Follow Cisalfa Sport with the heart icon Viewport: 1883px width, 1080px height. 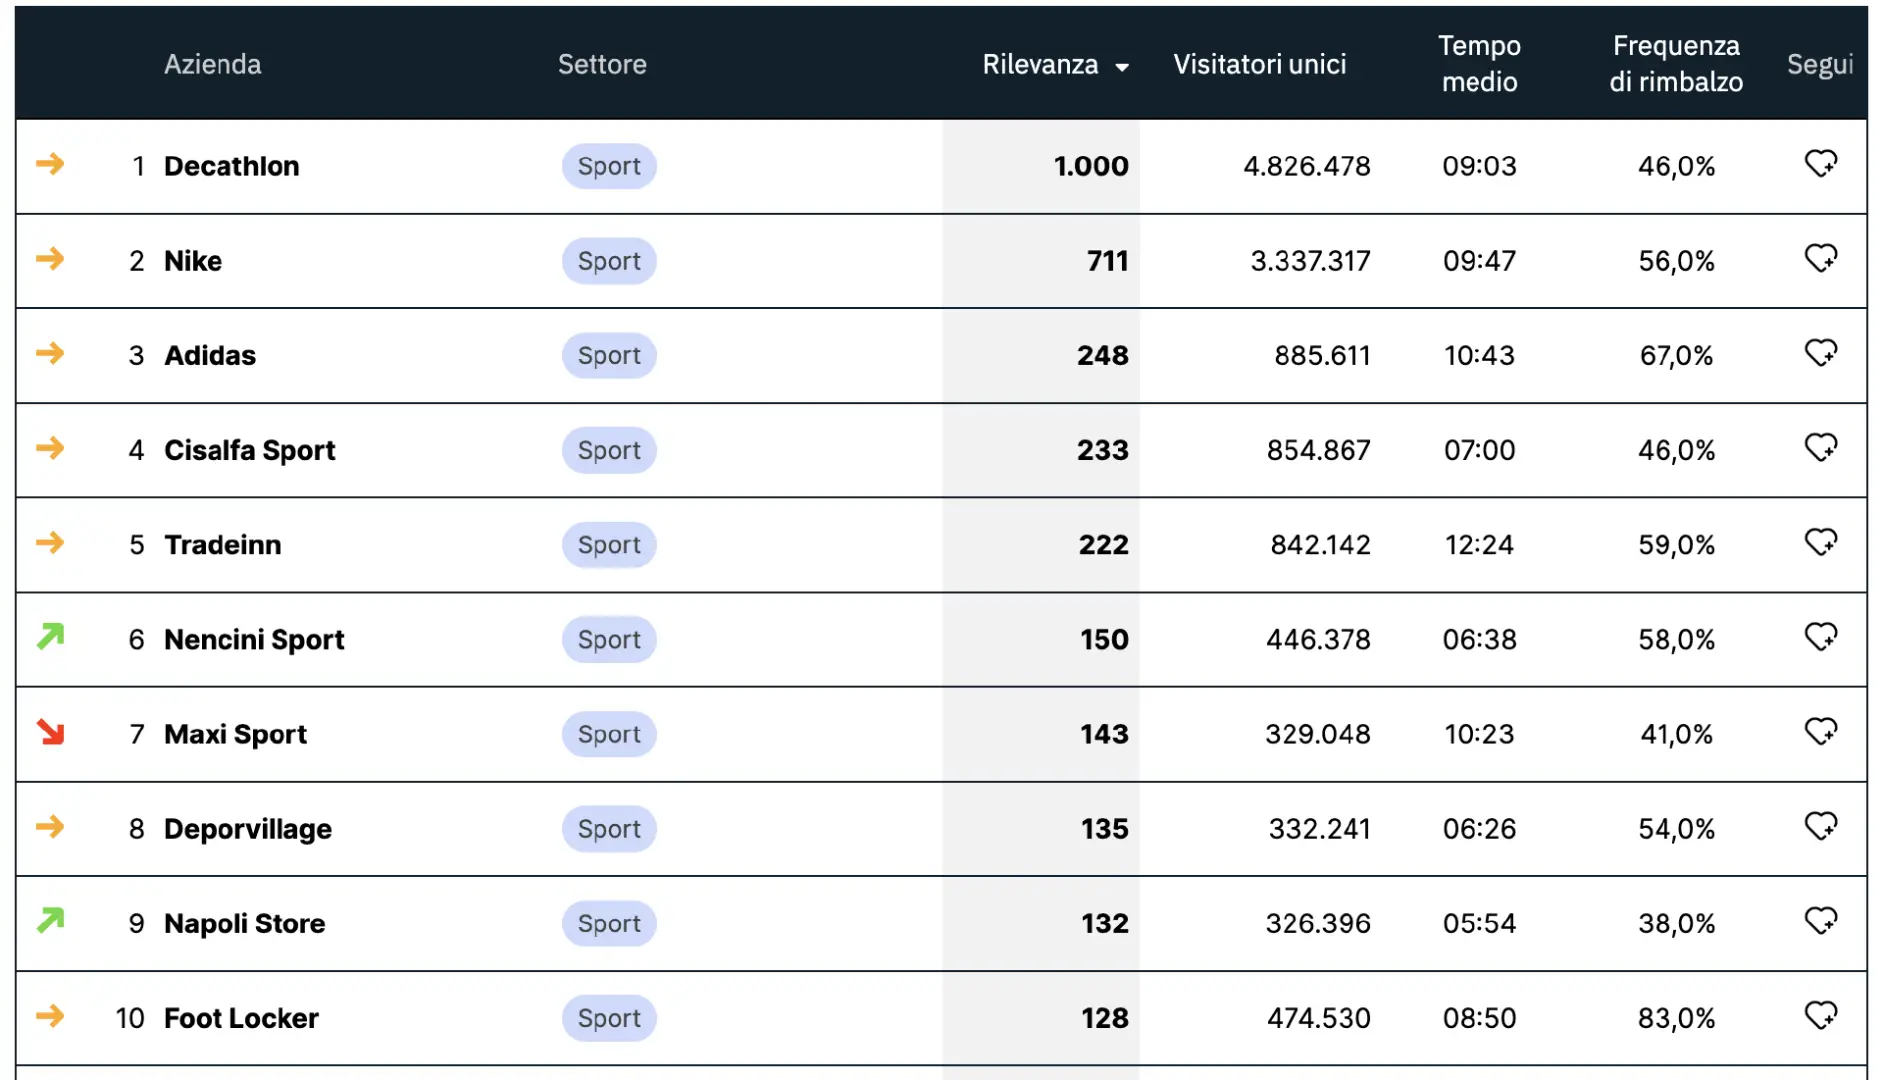click(1820, 447)
